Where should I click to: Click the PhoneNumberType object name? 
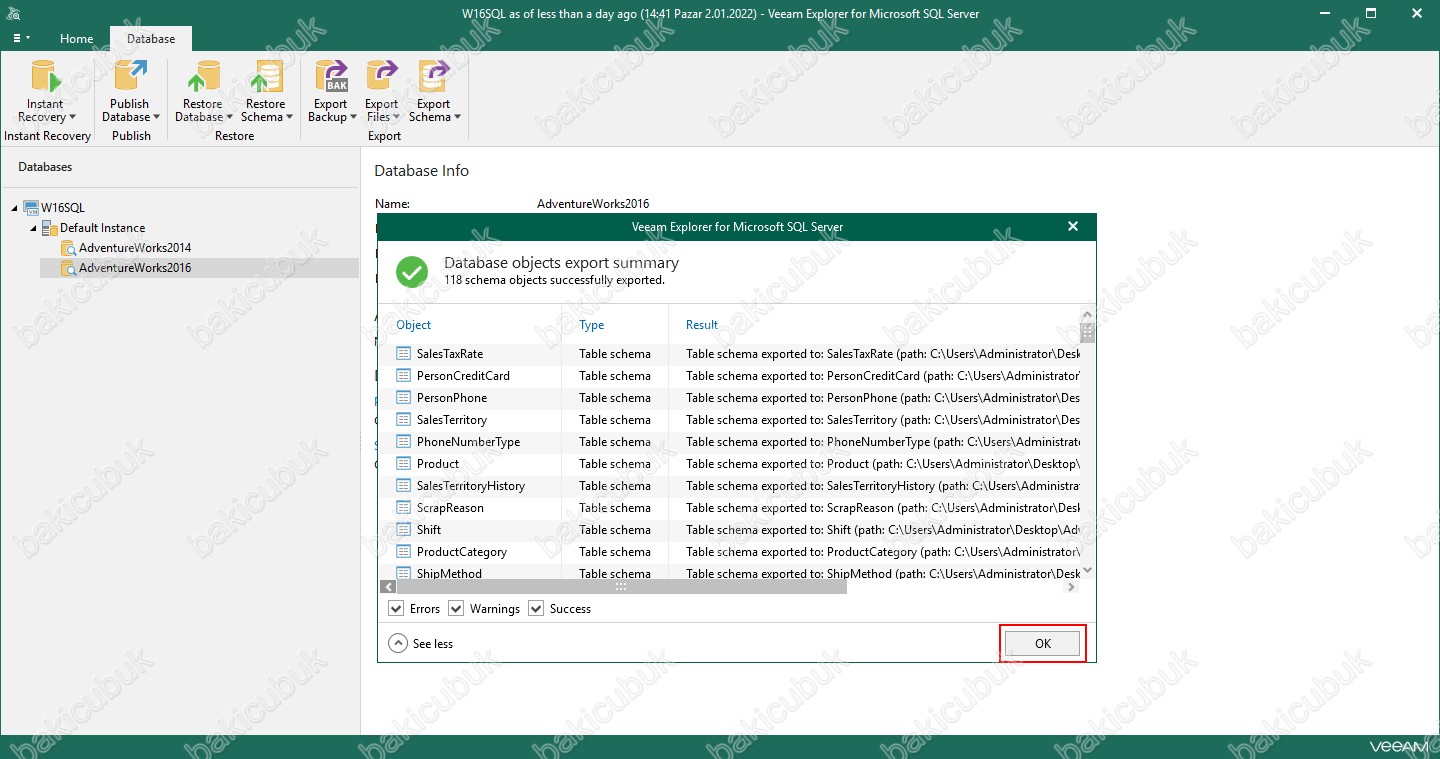(x=468, y=442)
